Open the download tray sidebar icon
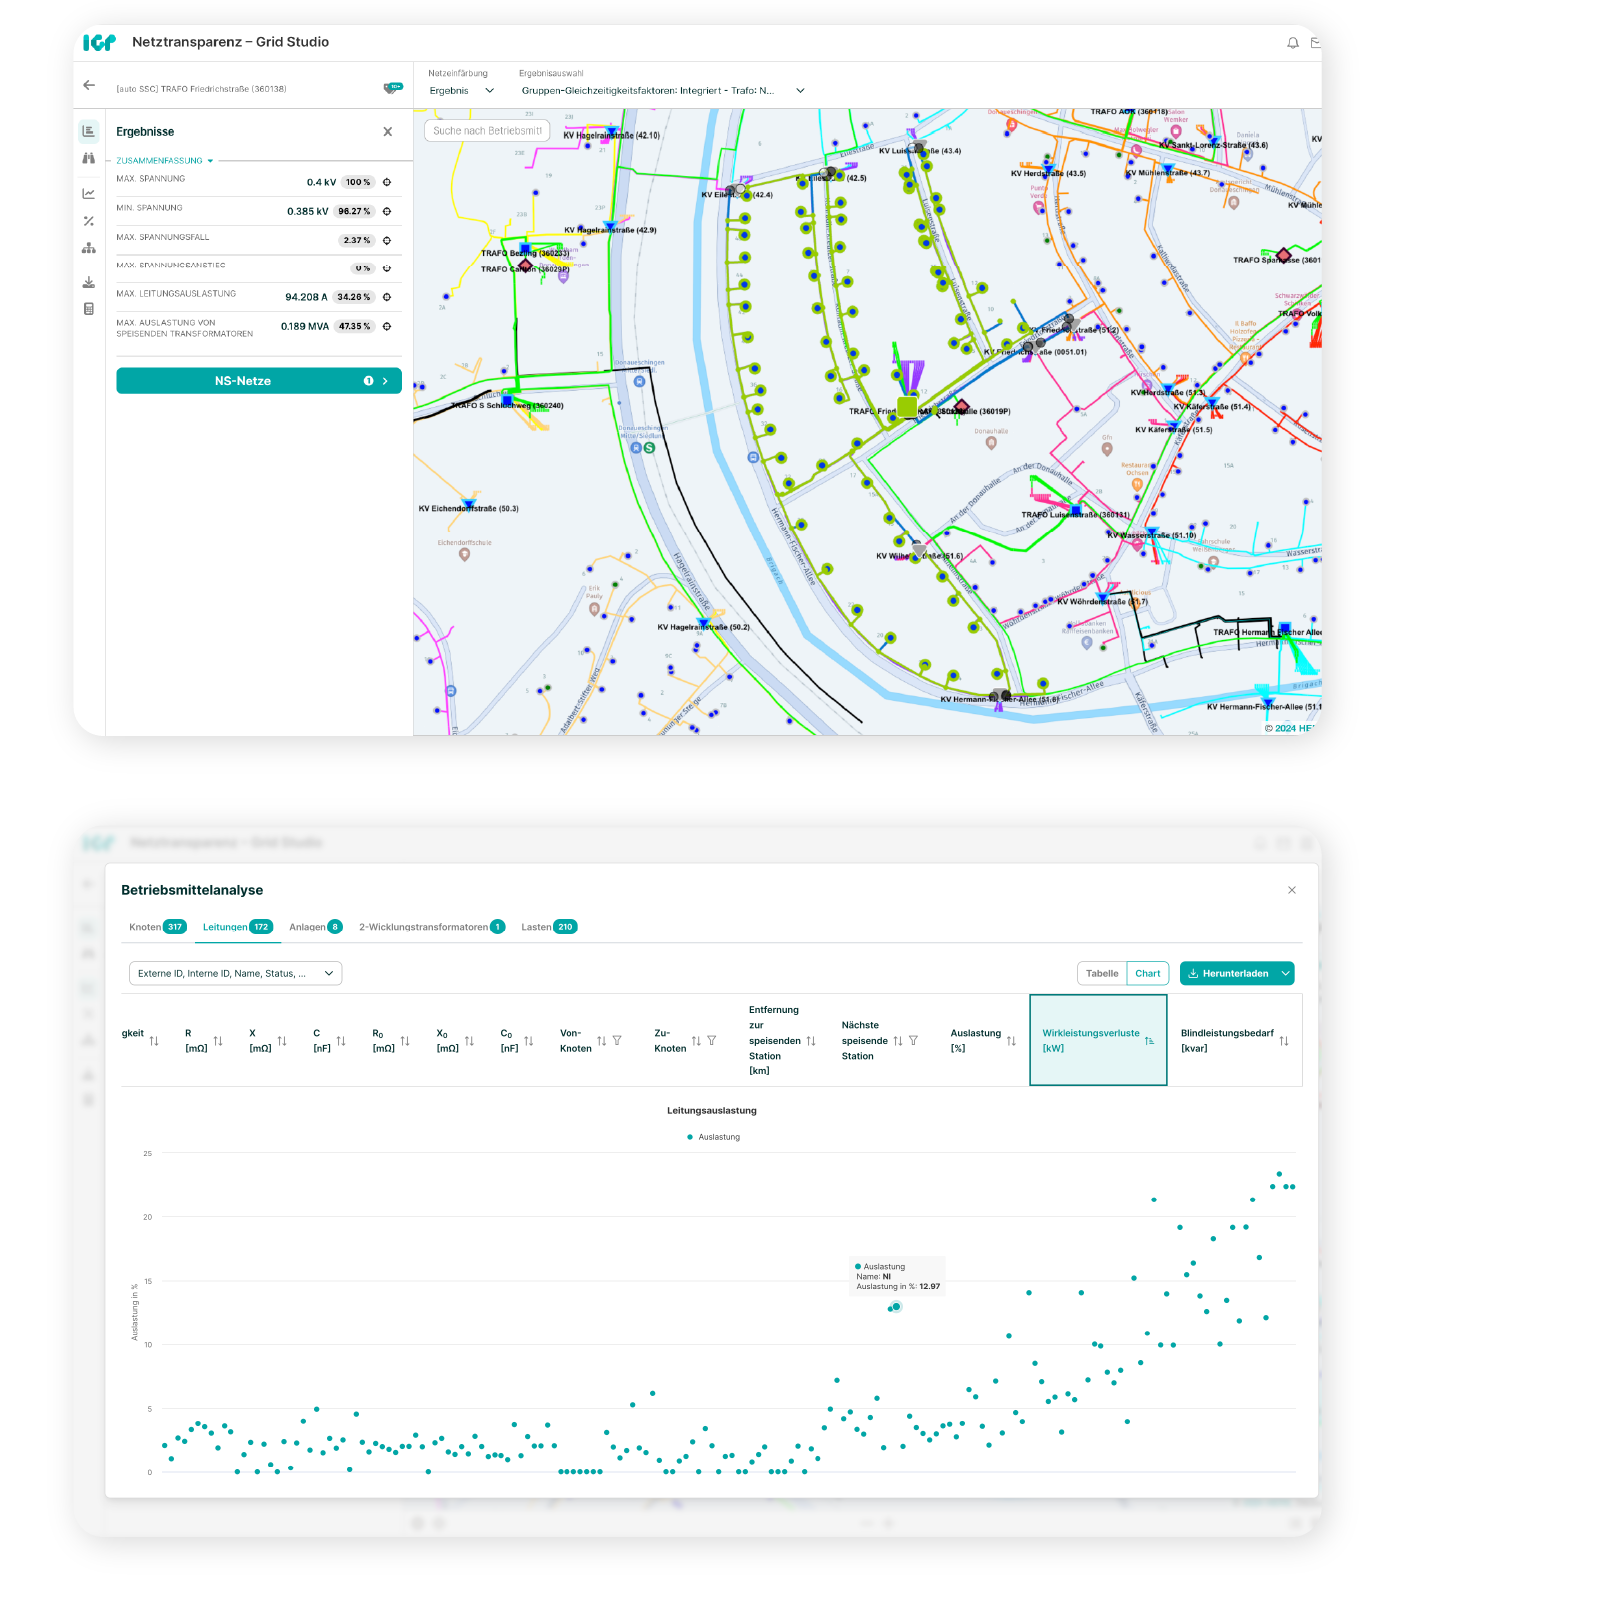The width and height of the screenshot is (1600, 1600). (89, 282)
